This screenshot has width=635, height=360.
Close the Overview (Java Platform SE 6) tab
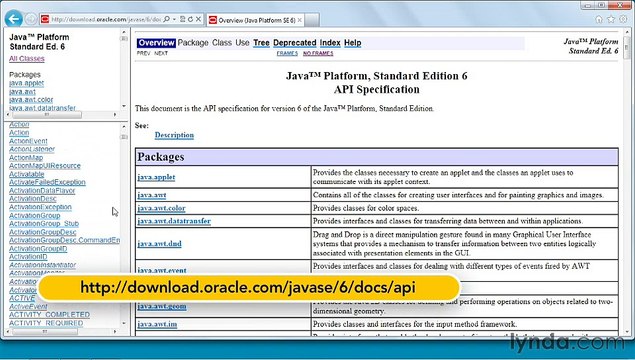coord(300,20)
